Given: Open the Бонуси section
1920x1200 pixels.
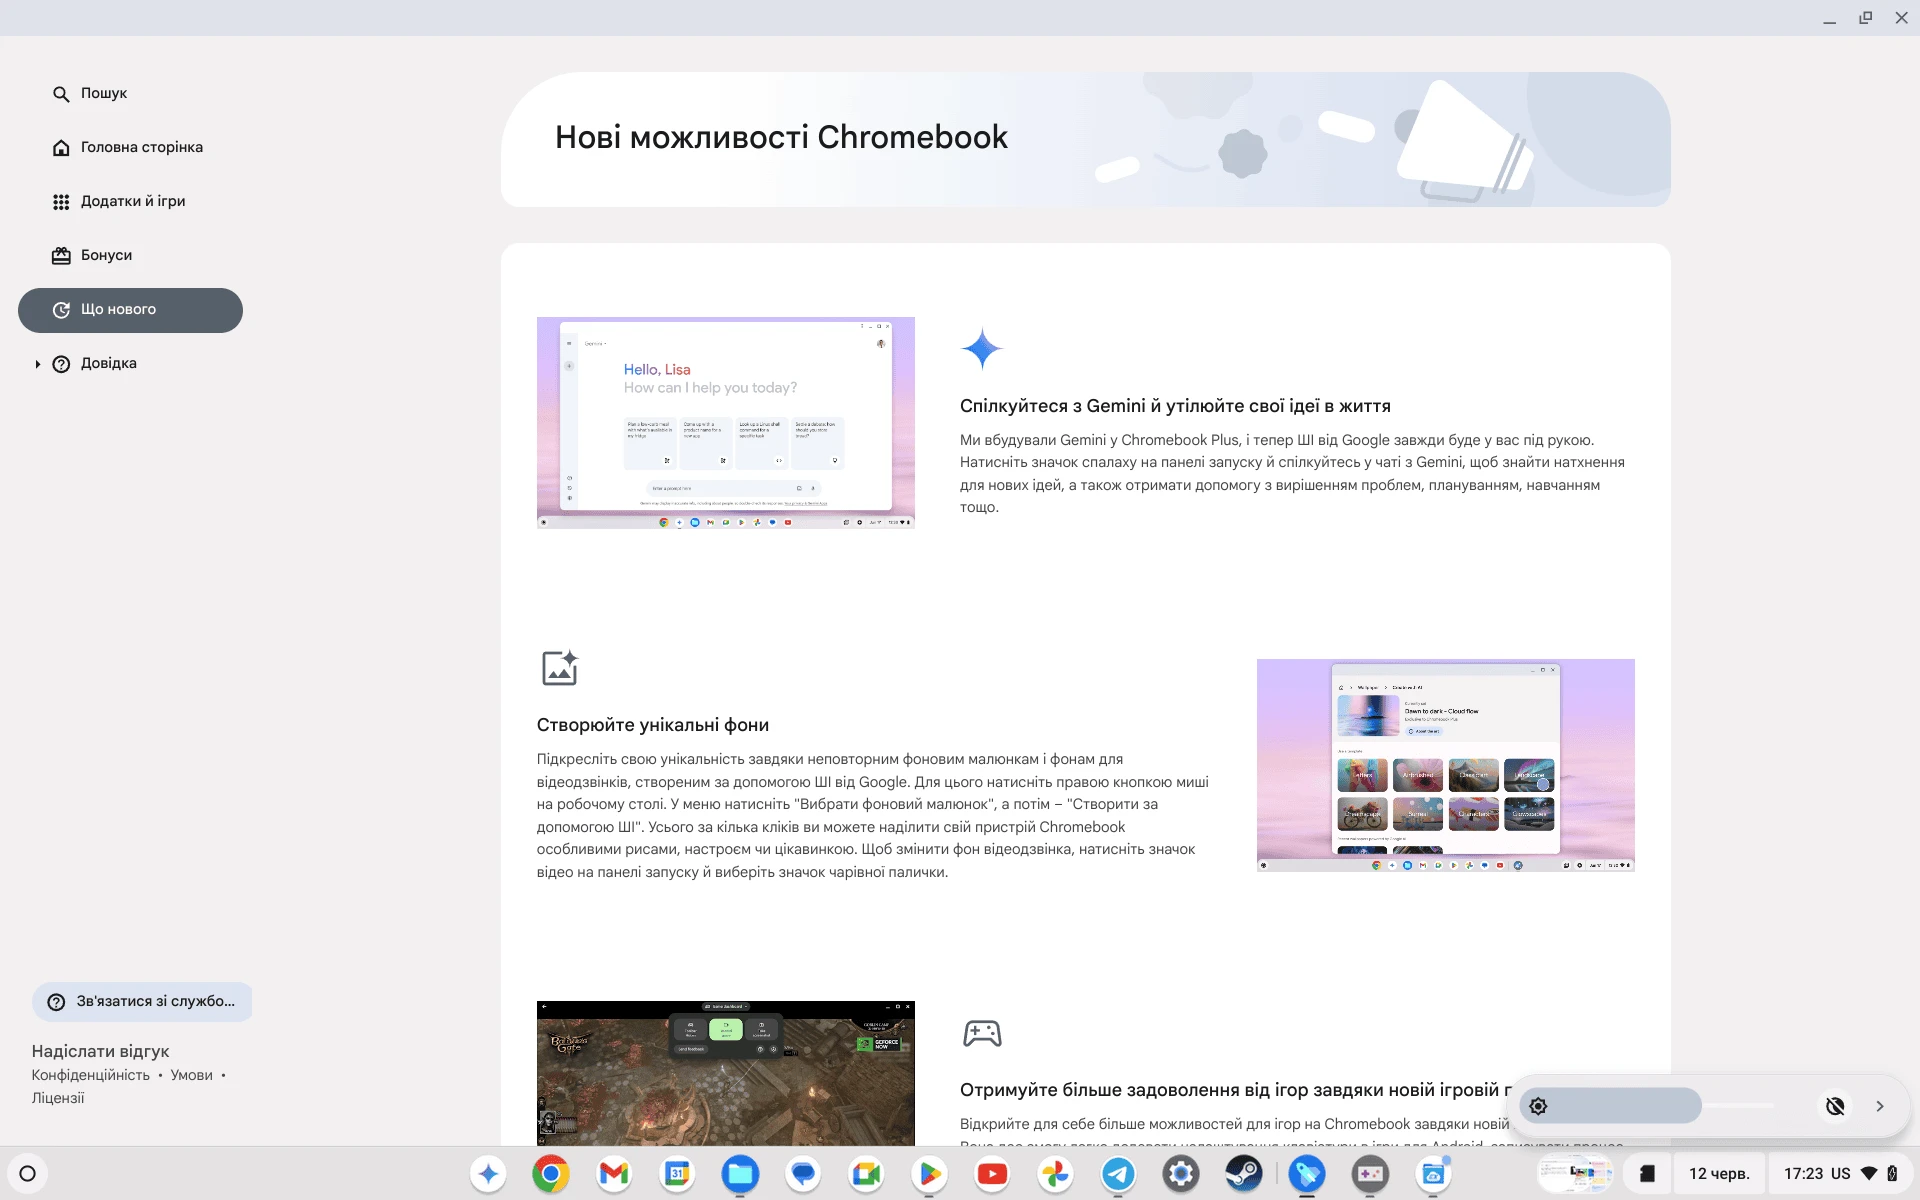Looking at the screenshot, I should click(92, 255).
